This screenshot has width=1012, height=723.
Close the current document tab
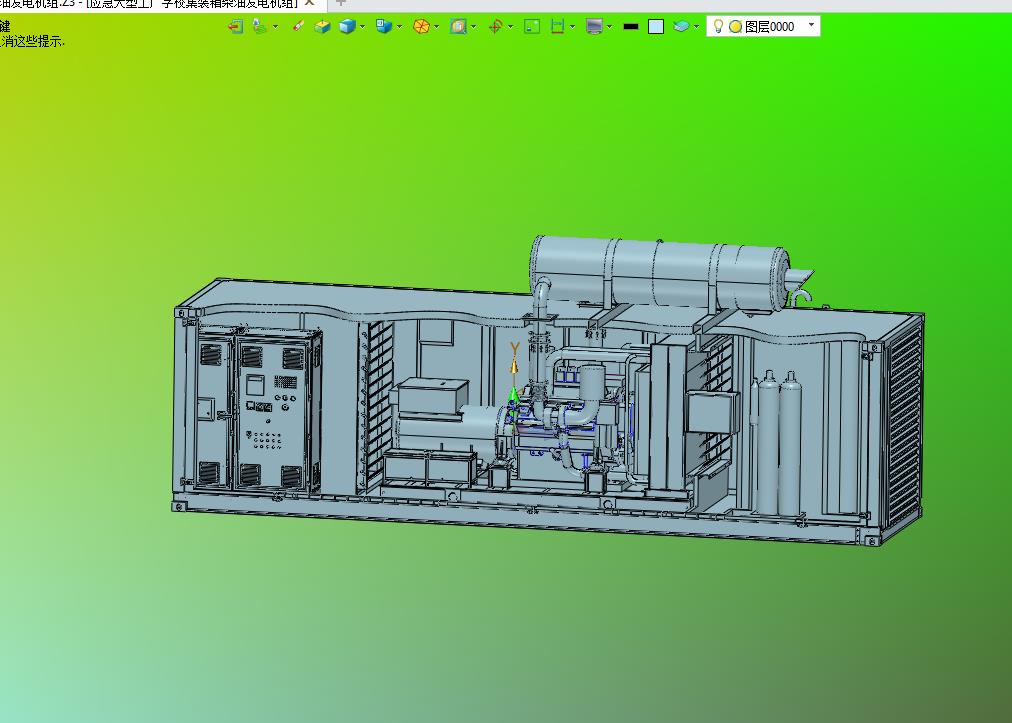coord(310,3)
